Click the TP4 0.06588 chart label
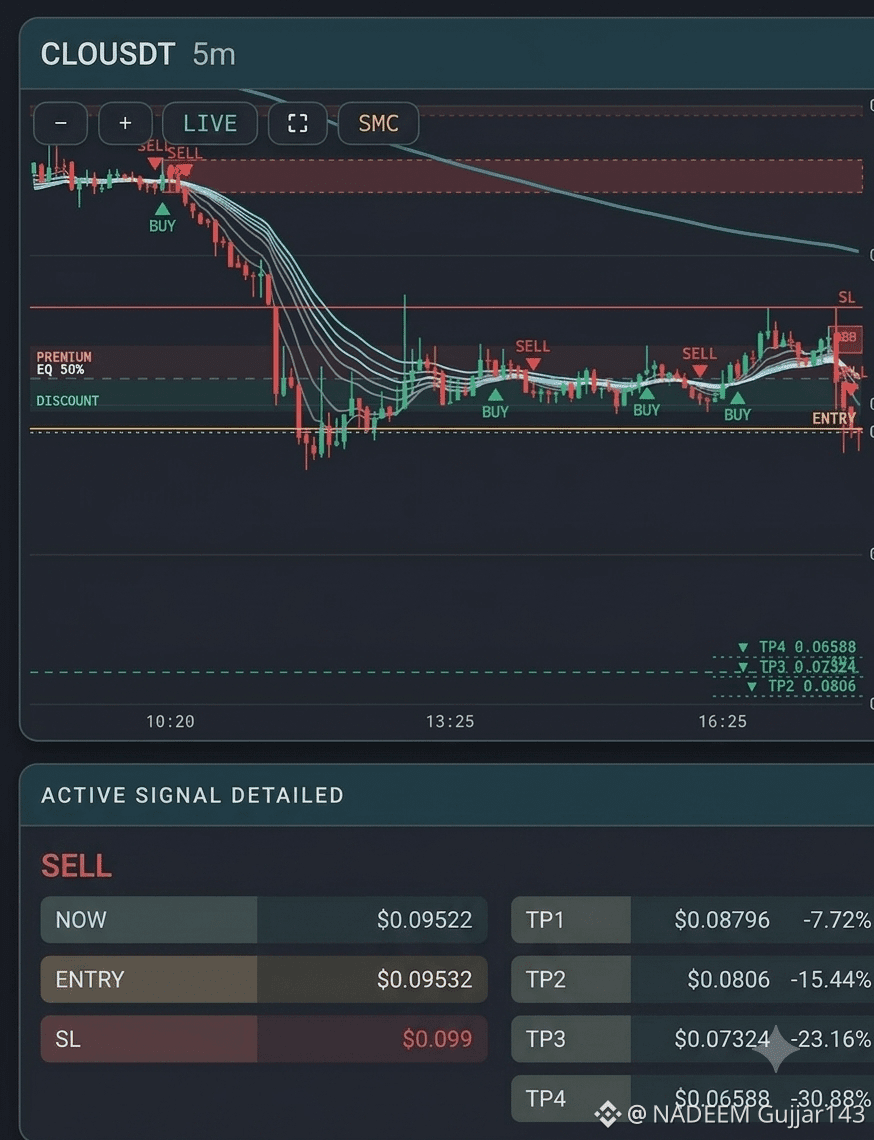The width and height of the screenshot is (874, 1140). tap(807, 646)
